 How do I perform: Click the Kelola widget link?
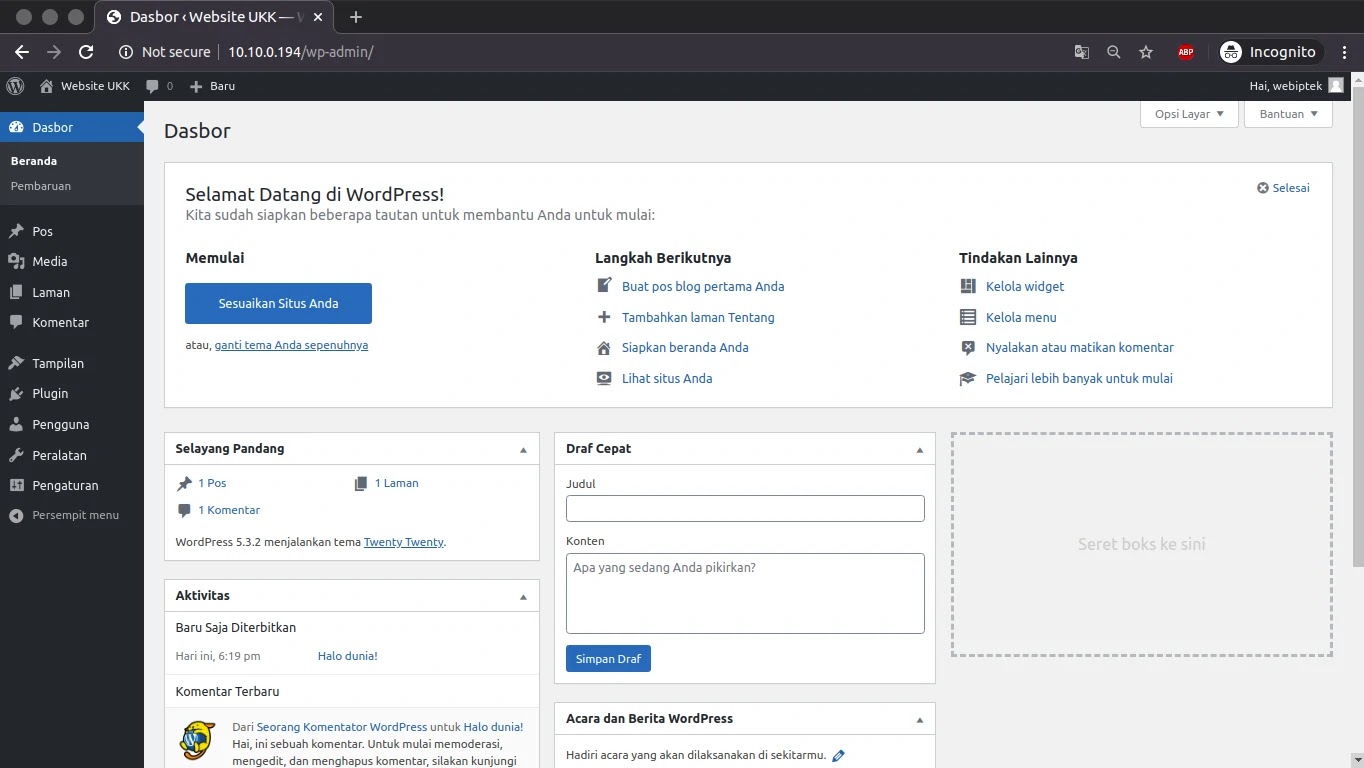(x=1025, y=286)
